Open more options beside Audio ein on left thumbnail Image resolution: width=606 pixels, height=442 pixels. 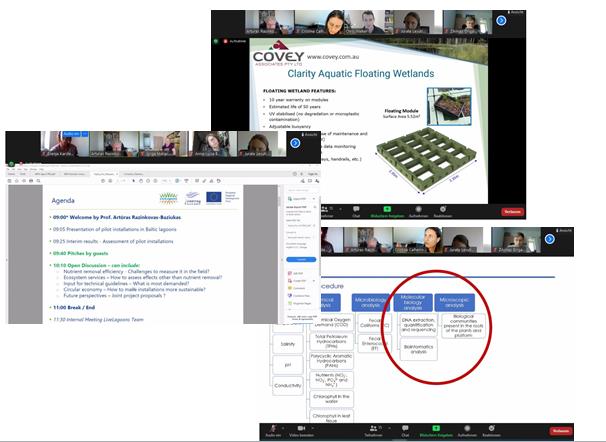84,134
